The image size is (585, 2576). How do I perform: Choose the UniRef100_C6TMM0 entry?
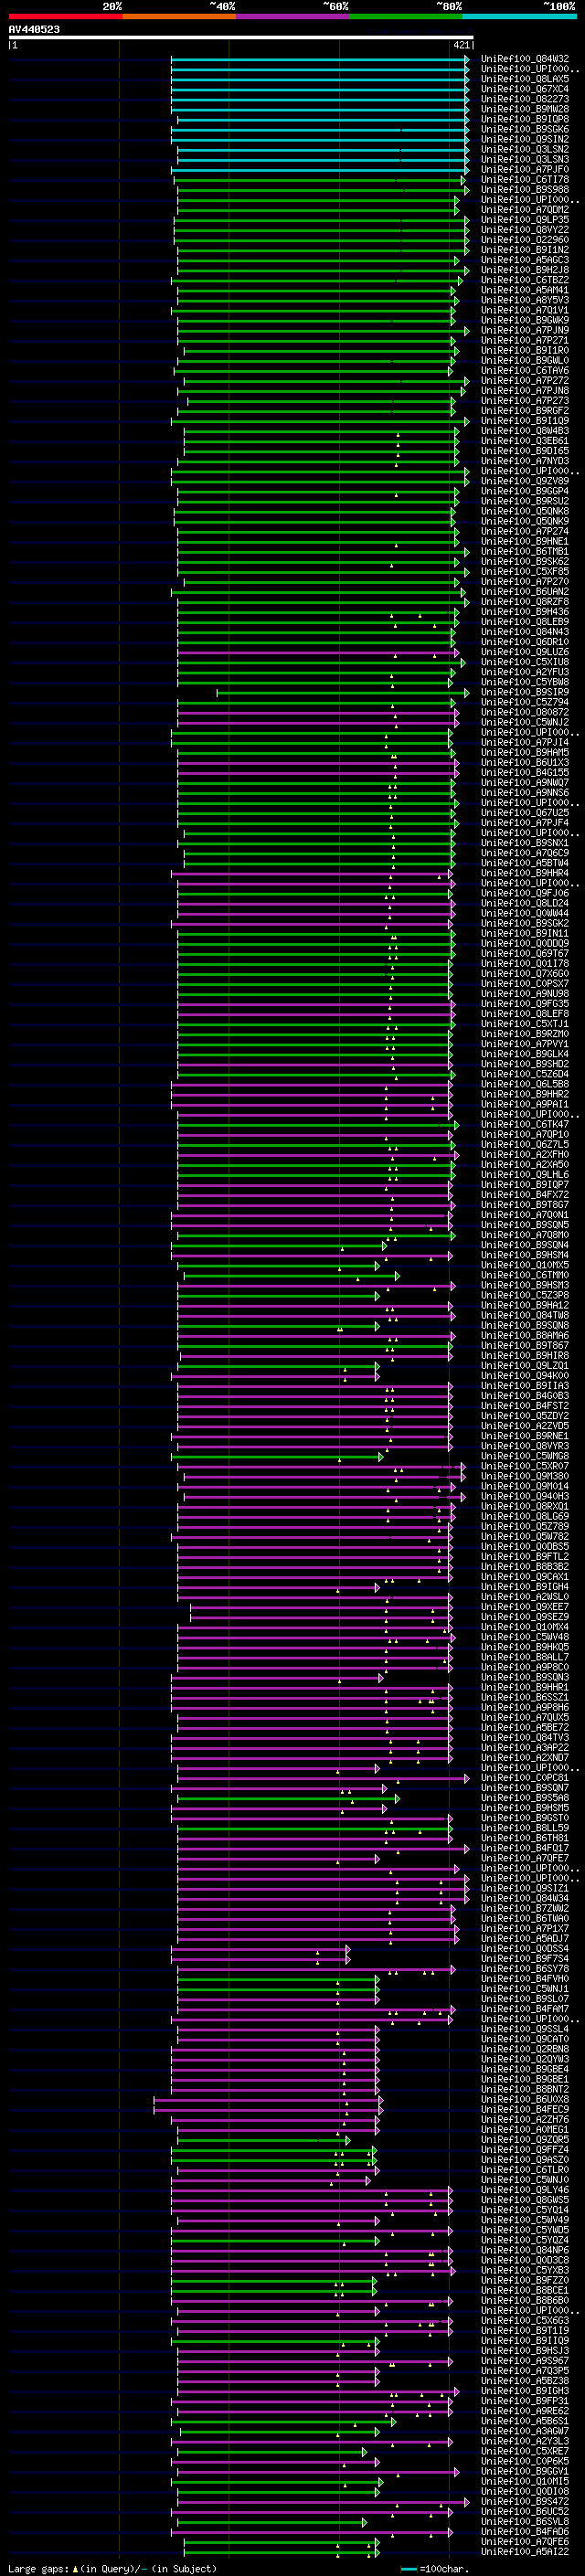[x=525, y=1275]
